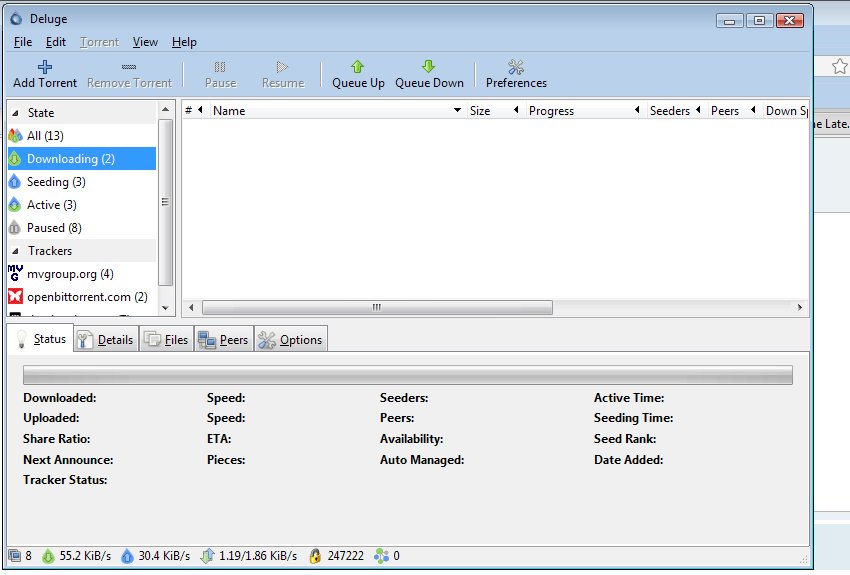Switch to the Peers tab
The image size is (850, 575).
tap(224, 340)
